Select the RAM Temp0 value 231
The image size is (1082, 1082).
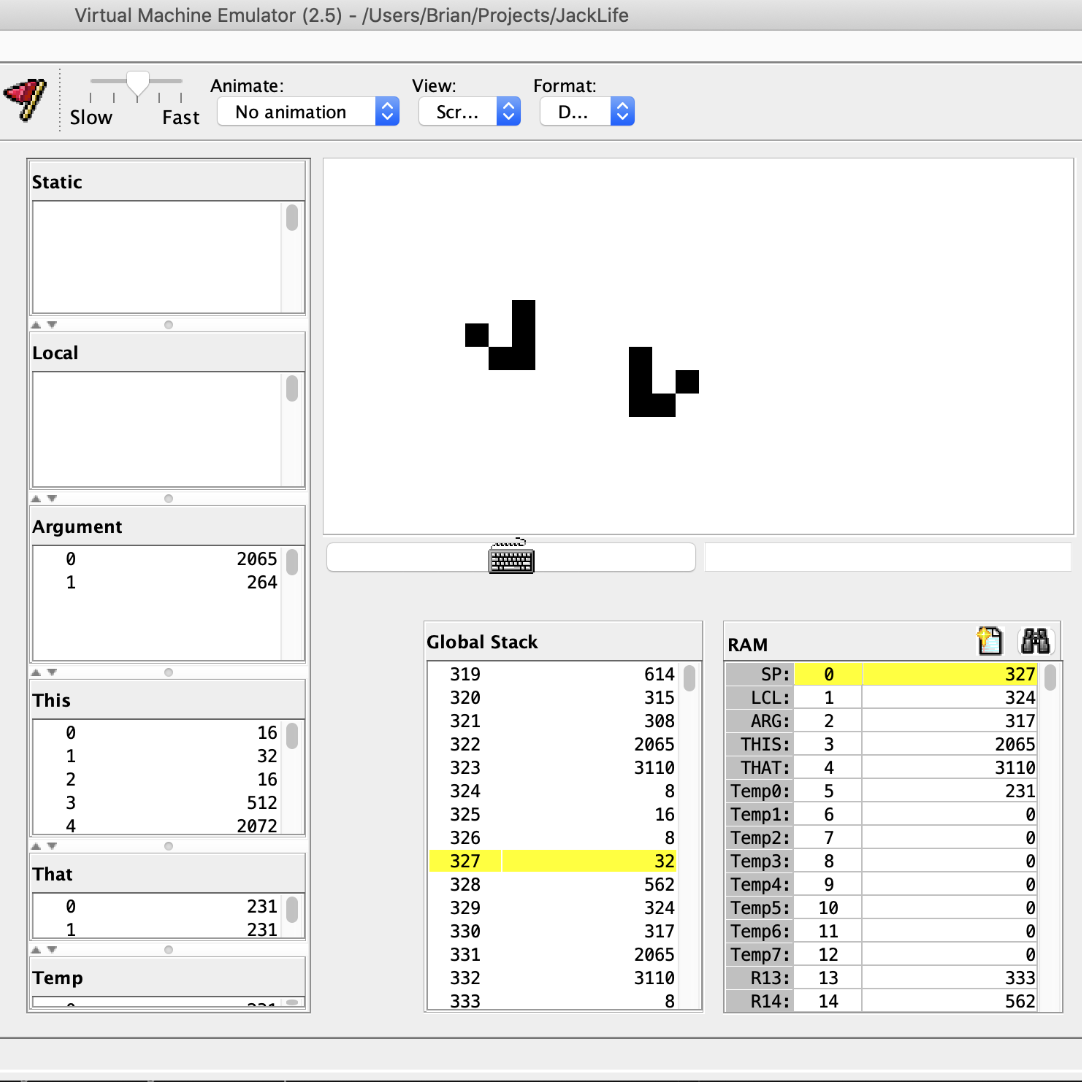[1020, 791]
